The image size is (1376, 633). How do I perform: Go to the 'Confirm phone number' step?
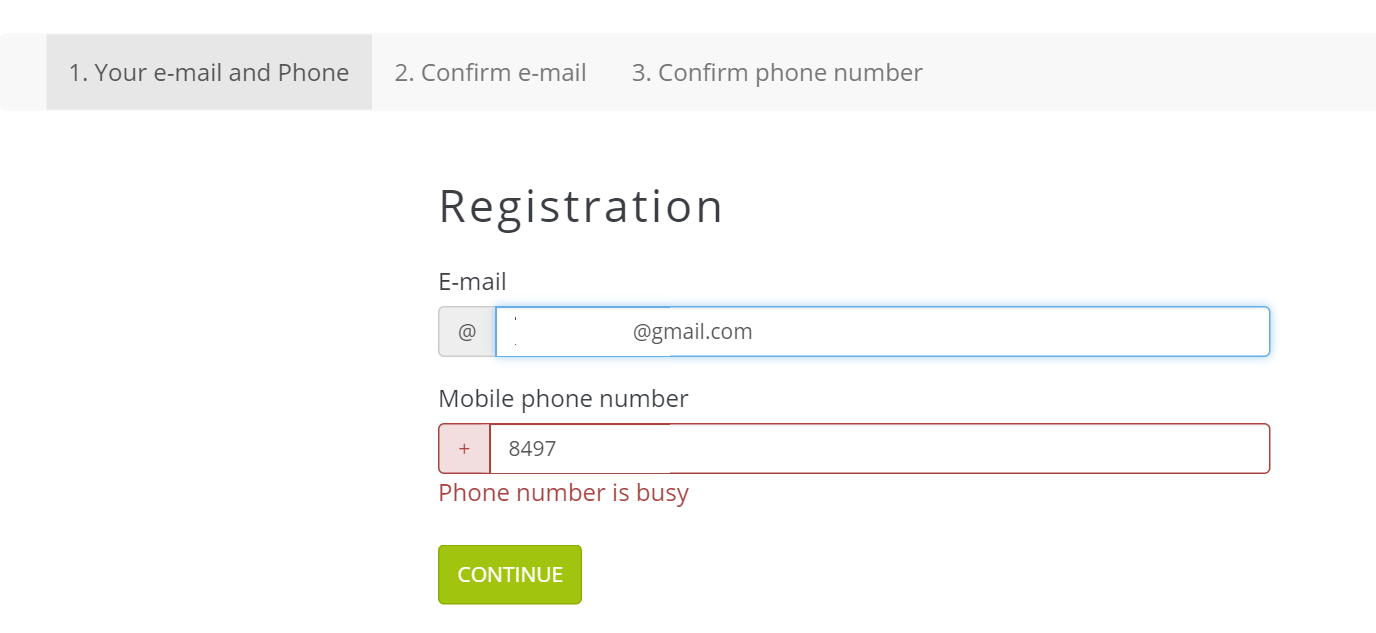[777, 73]
